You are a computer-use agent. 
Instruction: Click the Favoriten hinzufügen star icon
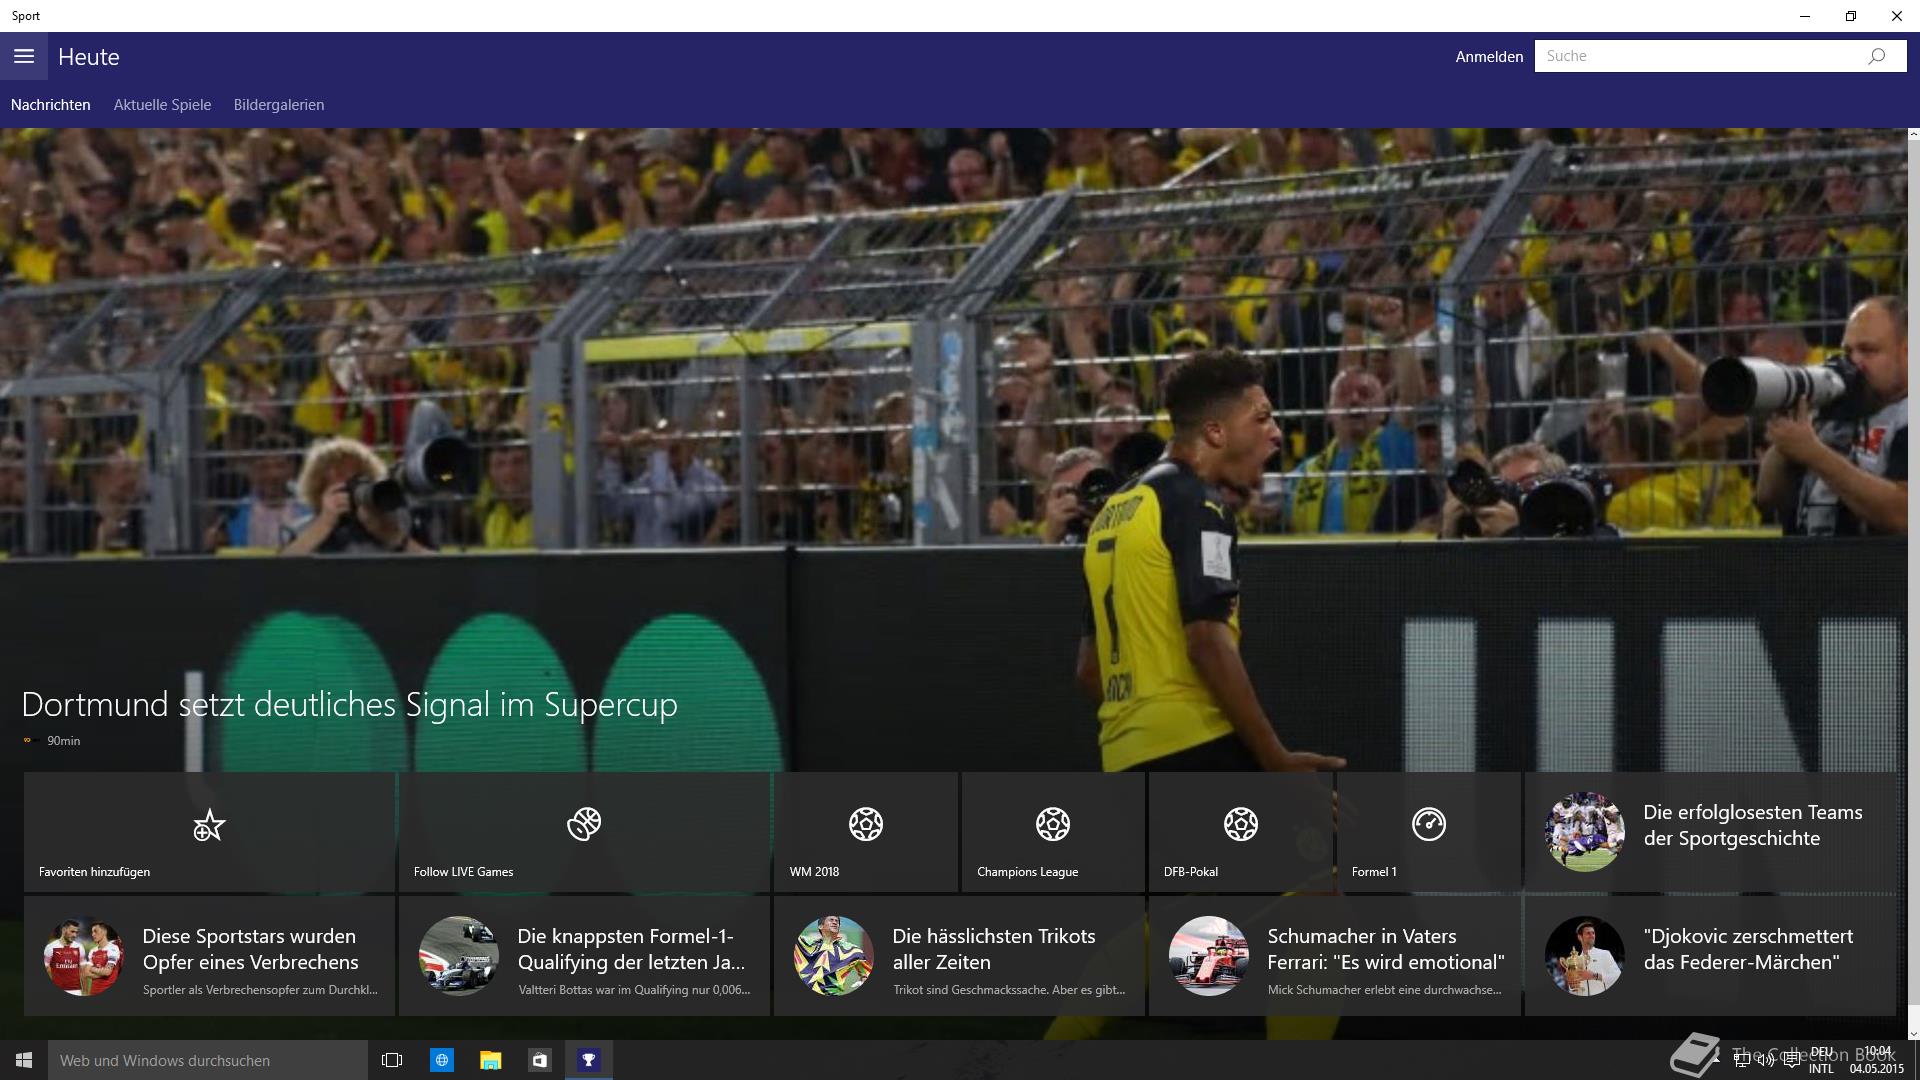(209, 825)
